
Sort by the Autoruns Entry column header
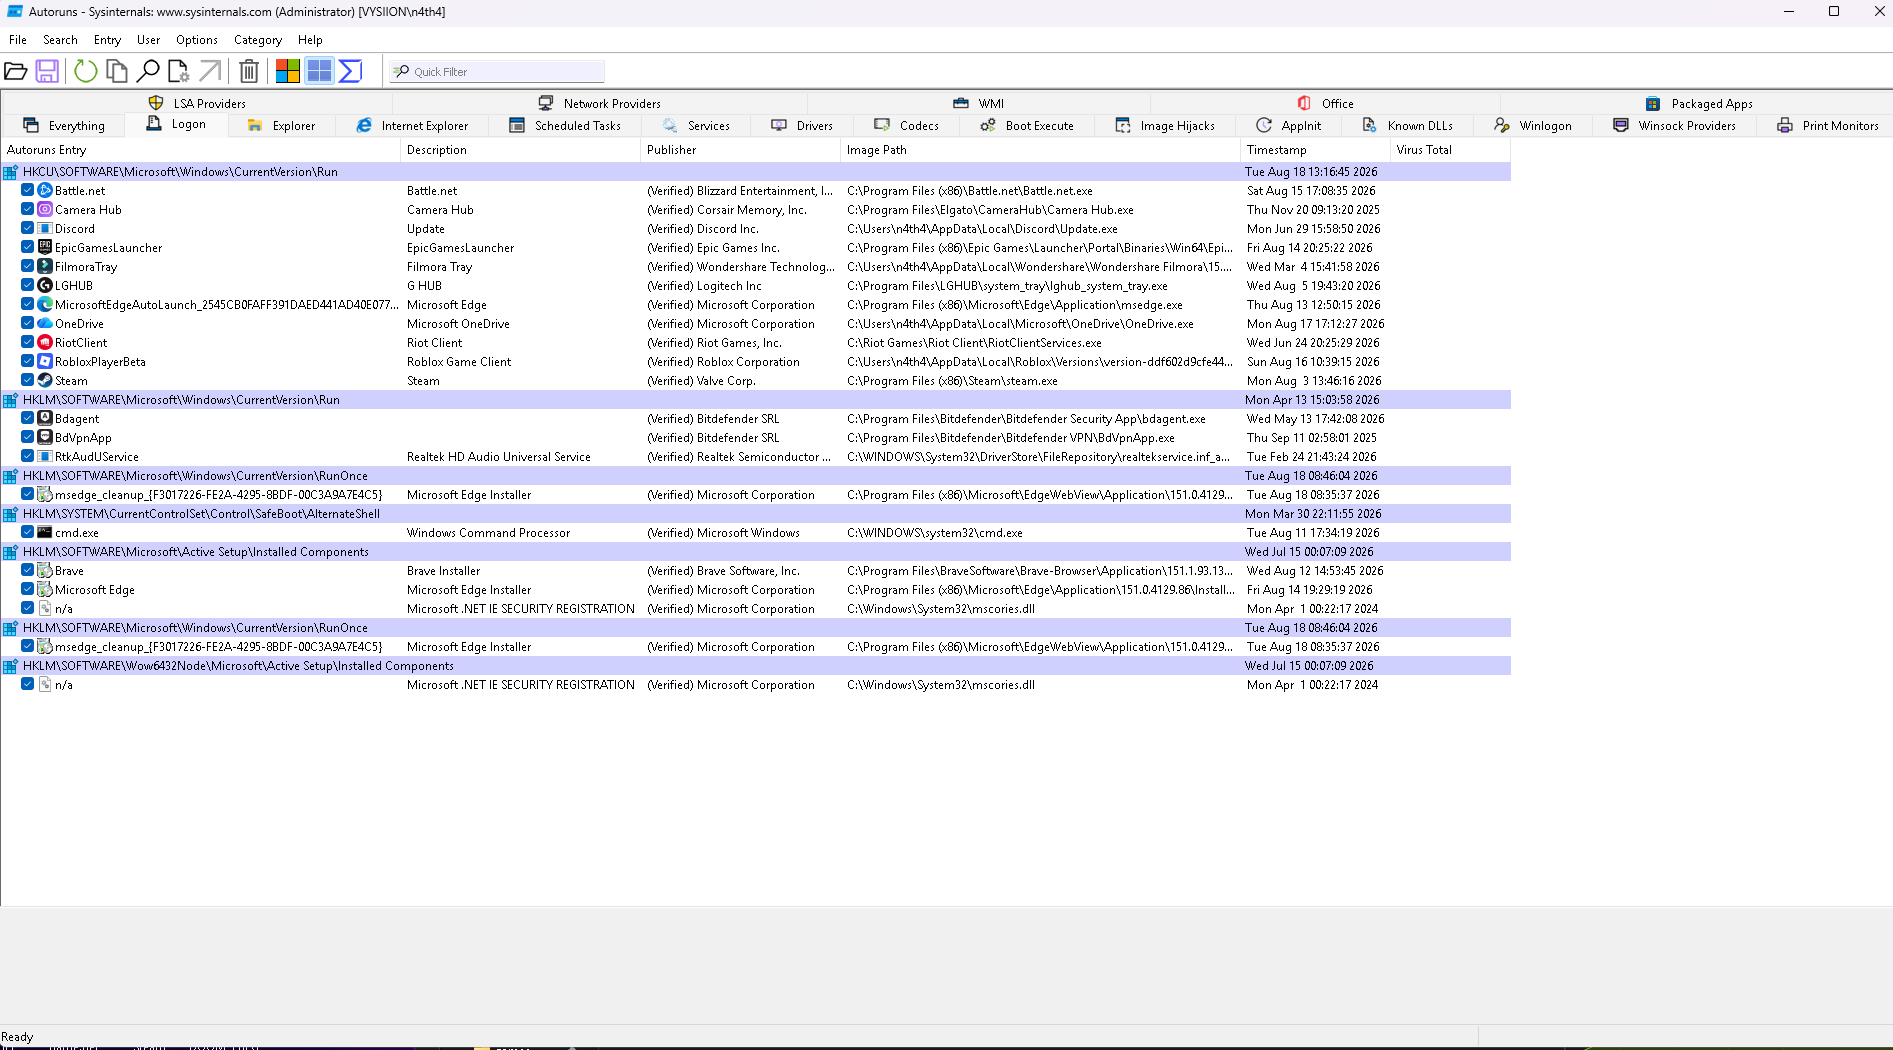point(200,150)
